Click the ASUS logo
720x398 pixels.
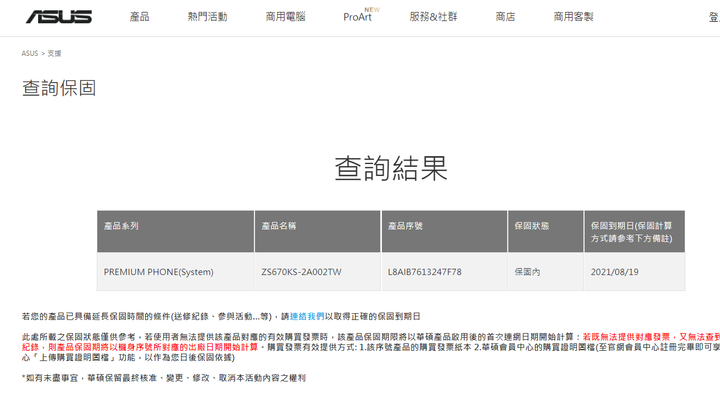[x=59, y=17]
